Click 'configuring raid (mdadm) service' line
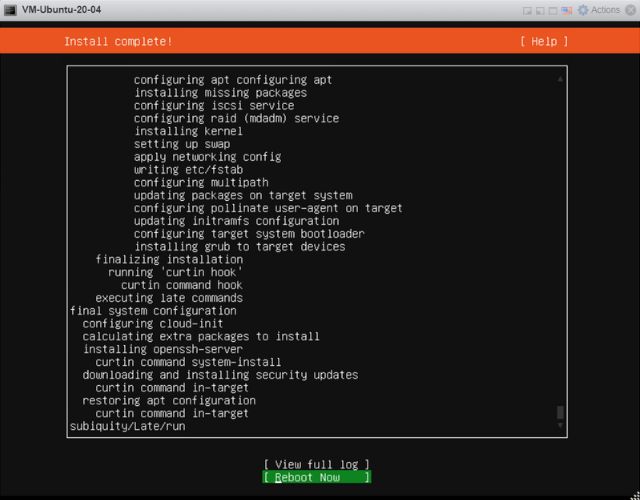The image size is (640, 500). tap(236, 118)
